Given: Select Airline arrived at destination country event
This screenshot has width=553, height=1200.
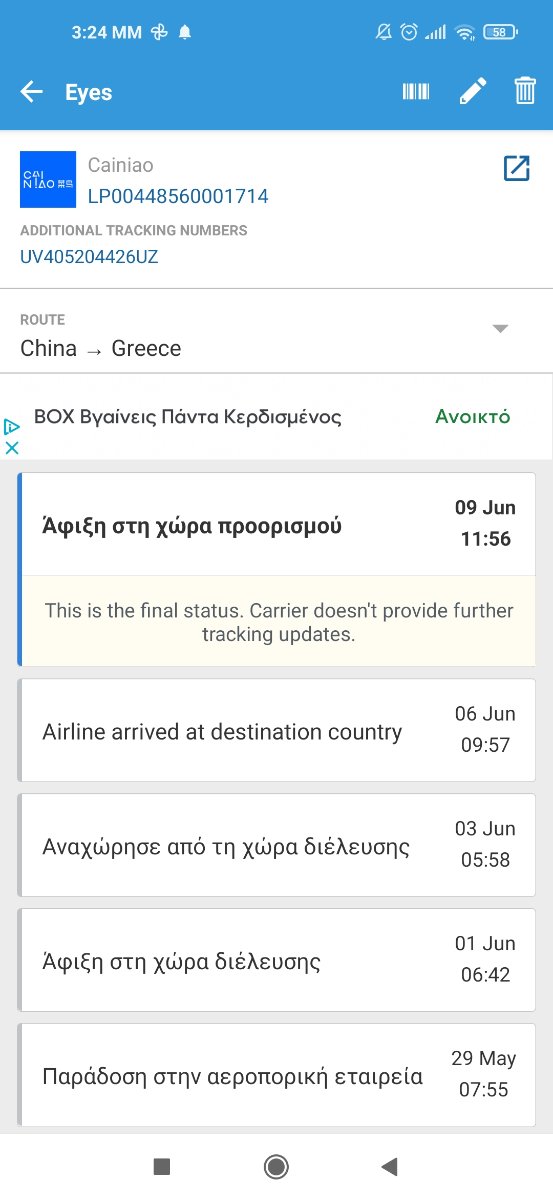Looking at the screenshot, I should click(276, 730).
